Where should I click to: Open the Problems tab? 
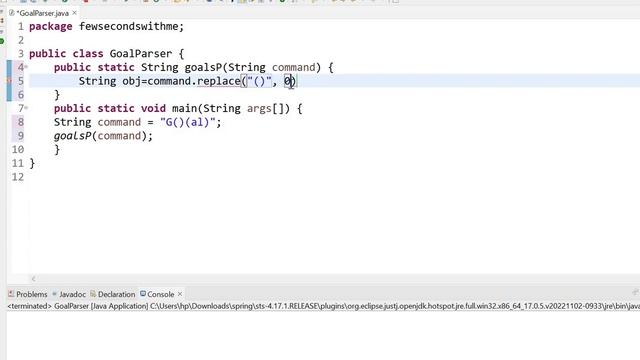point(28,294)
